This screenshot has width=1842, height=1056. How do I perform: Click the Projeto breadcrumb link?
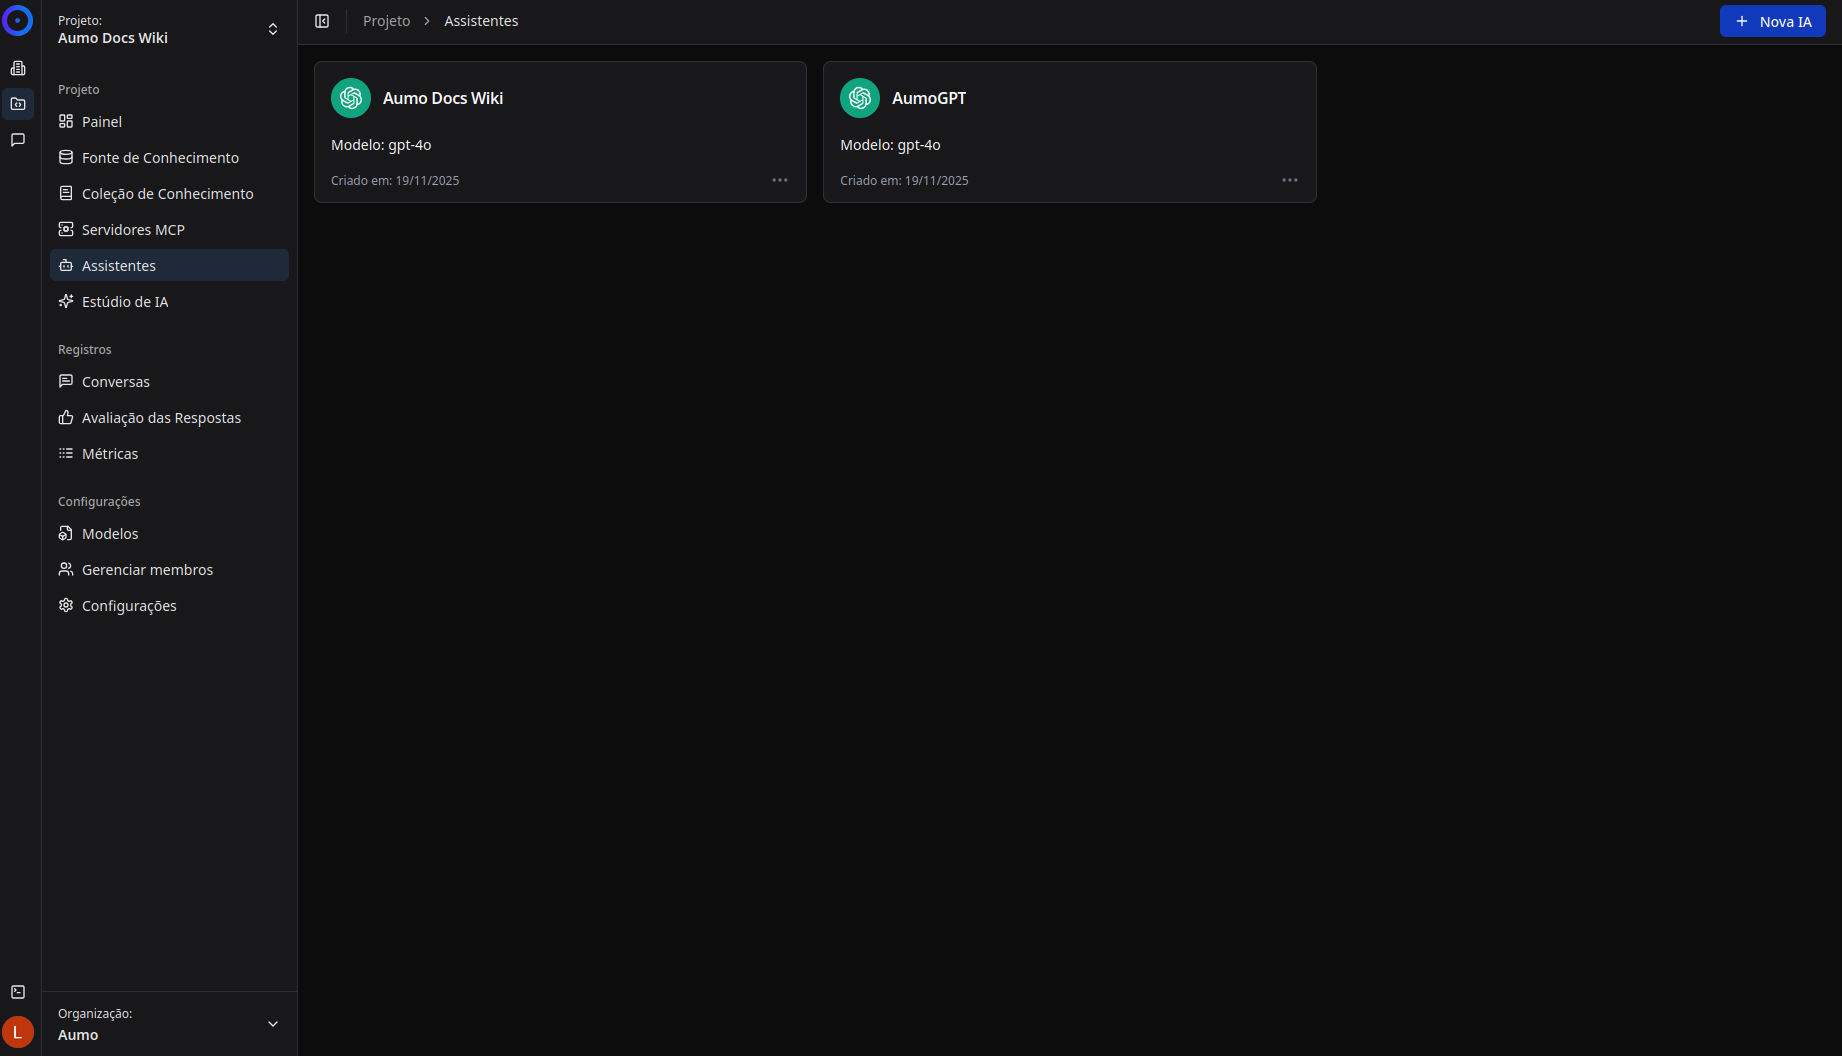386,21
